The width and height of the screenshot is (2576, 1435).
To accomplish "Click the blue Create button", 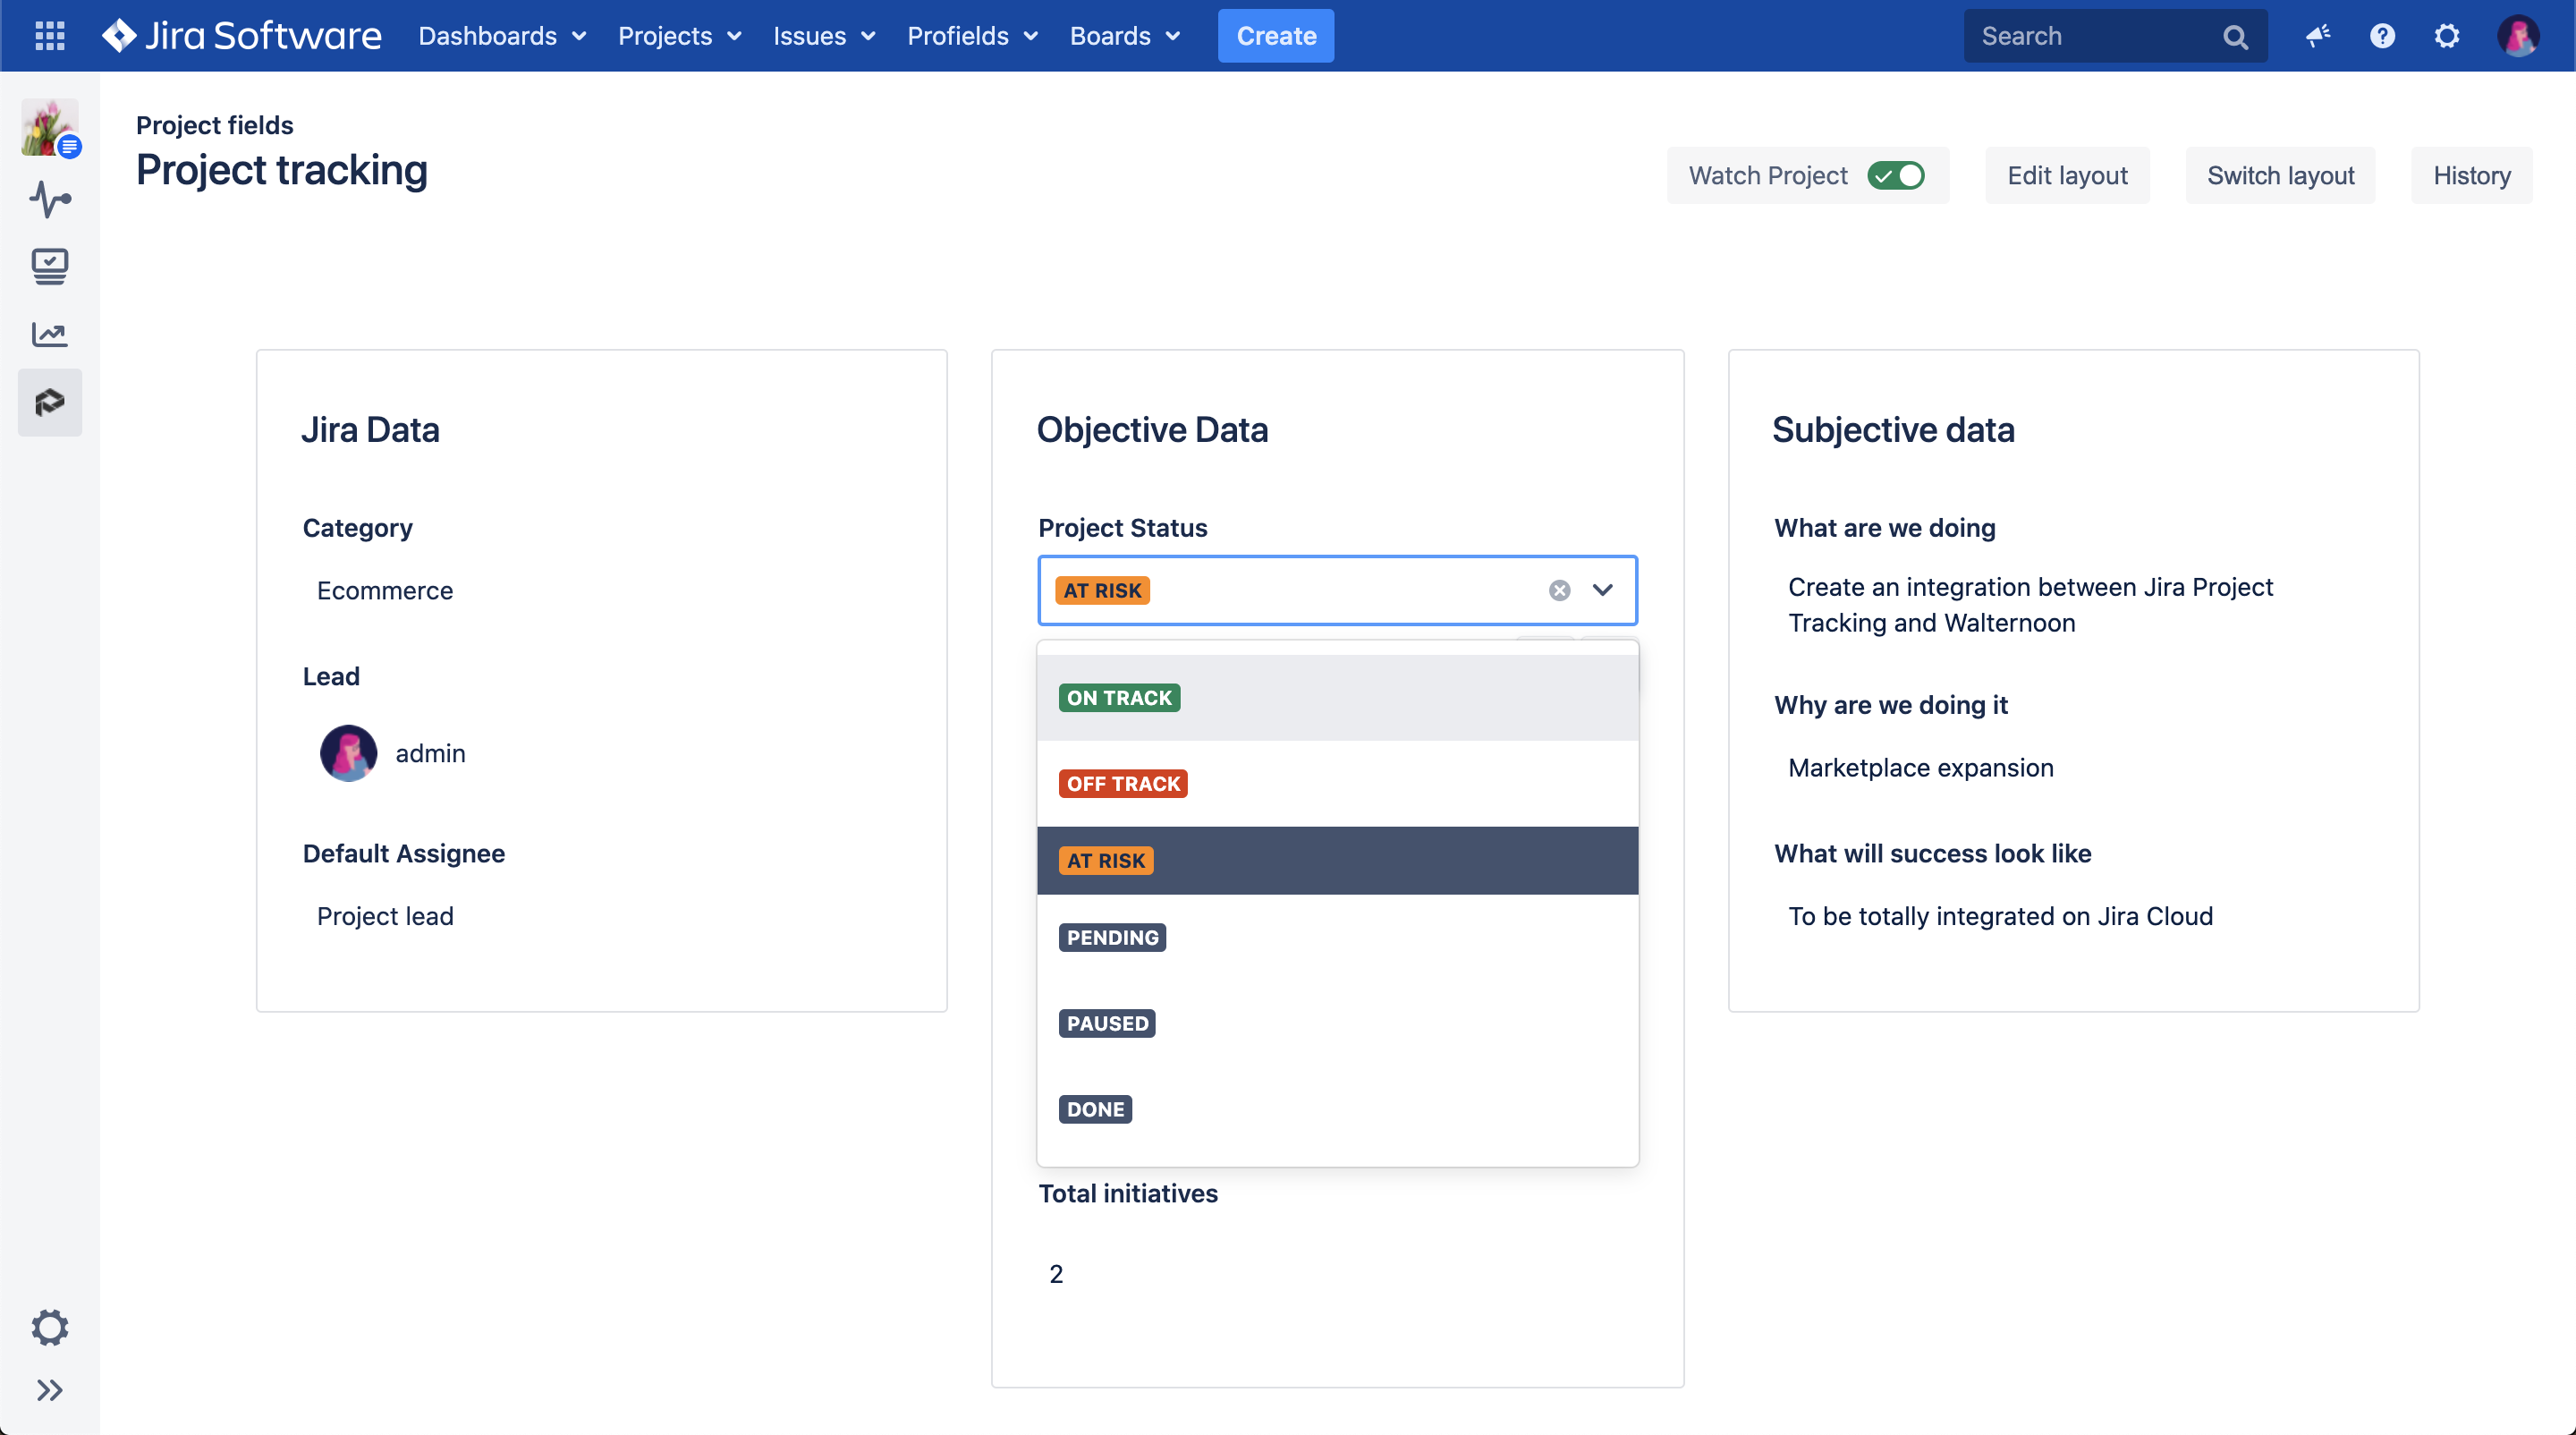I will pyautogui.click(x=1275, y=36).
